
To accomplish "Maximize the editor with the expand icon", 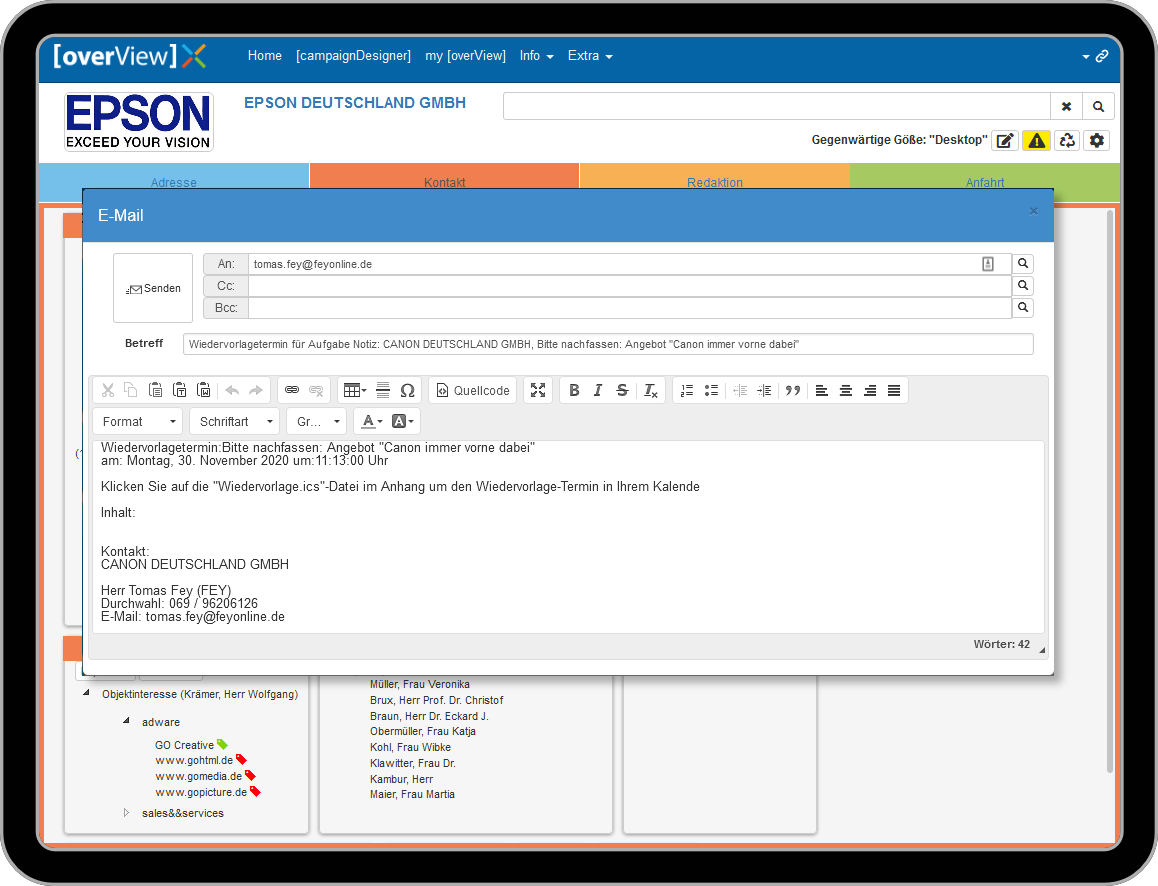I will 538,391.
